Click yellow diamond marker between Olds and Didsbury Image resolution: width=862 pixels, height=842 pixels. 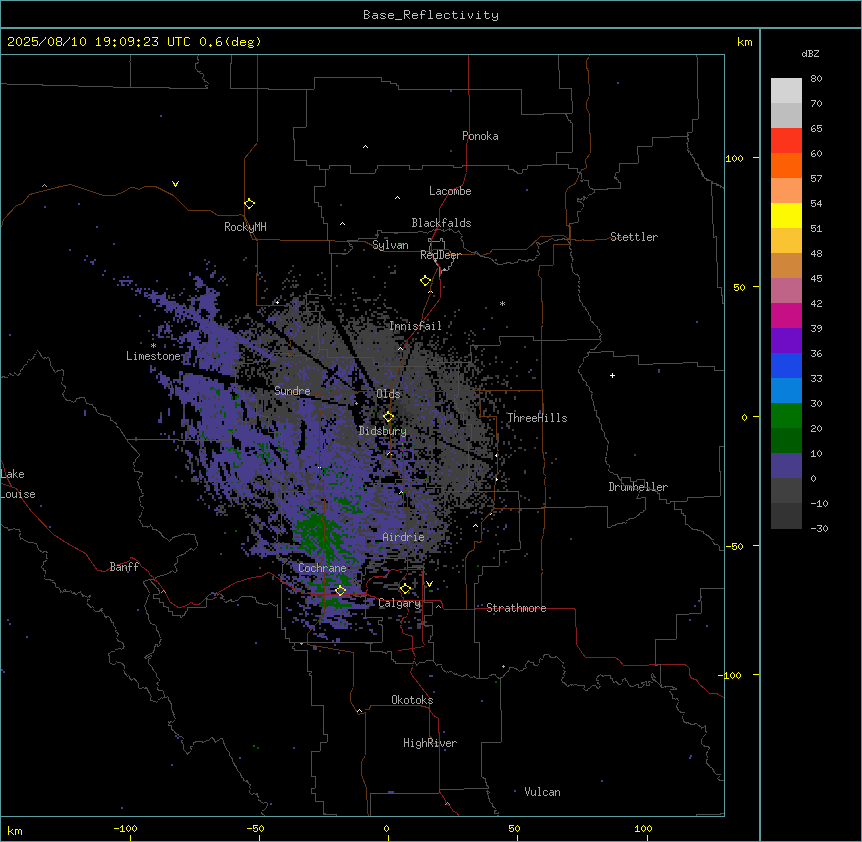tap(389, 417)
